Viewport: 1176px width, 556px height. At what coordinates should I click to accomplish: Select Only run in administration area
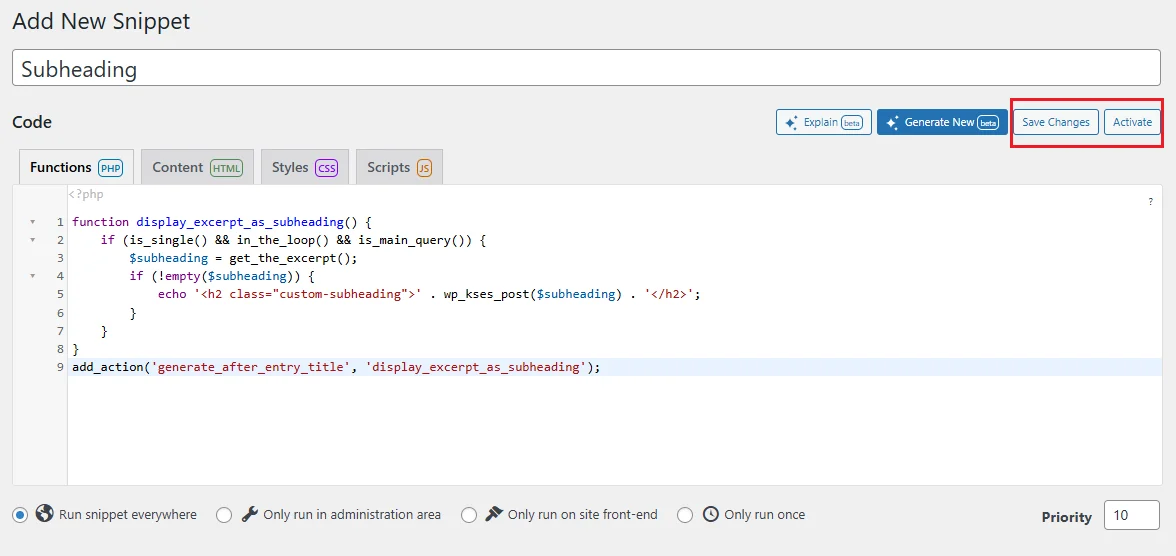[224, 515]
